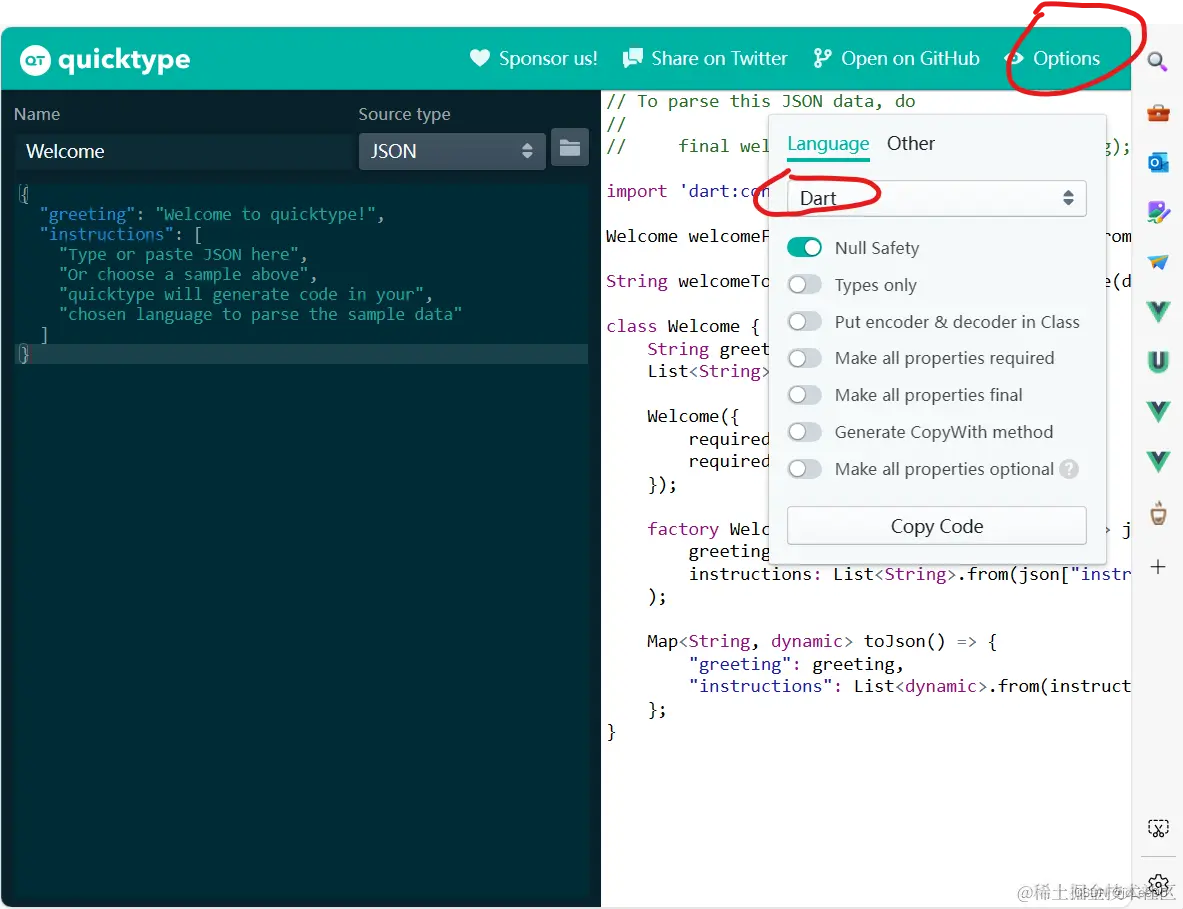Click the screenshot capture sidebar icon
1183x909 pixels.
pos(1158,828)
